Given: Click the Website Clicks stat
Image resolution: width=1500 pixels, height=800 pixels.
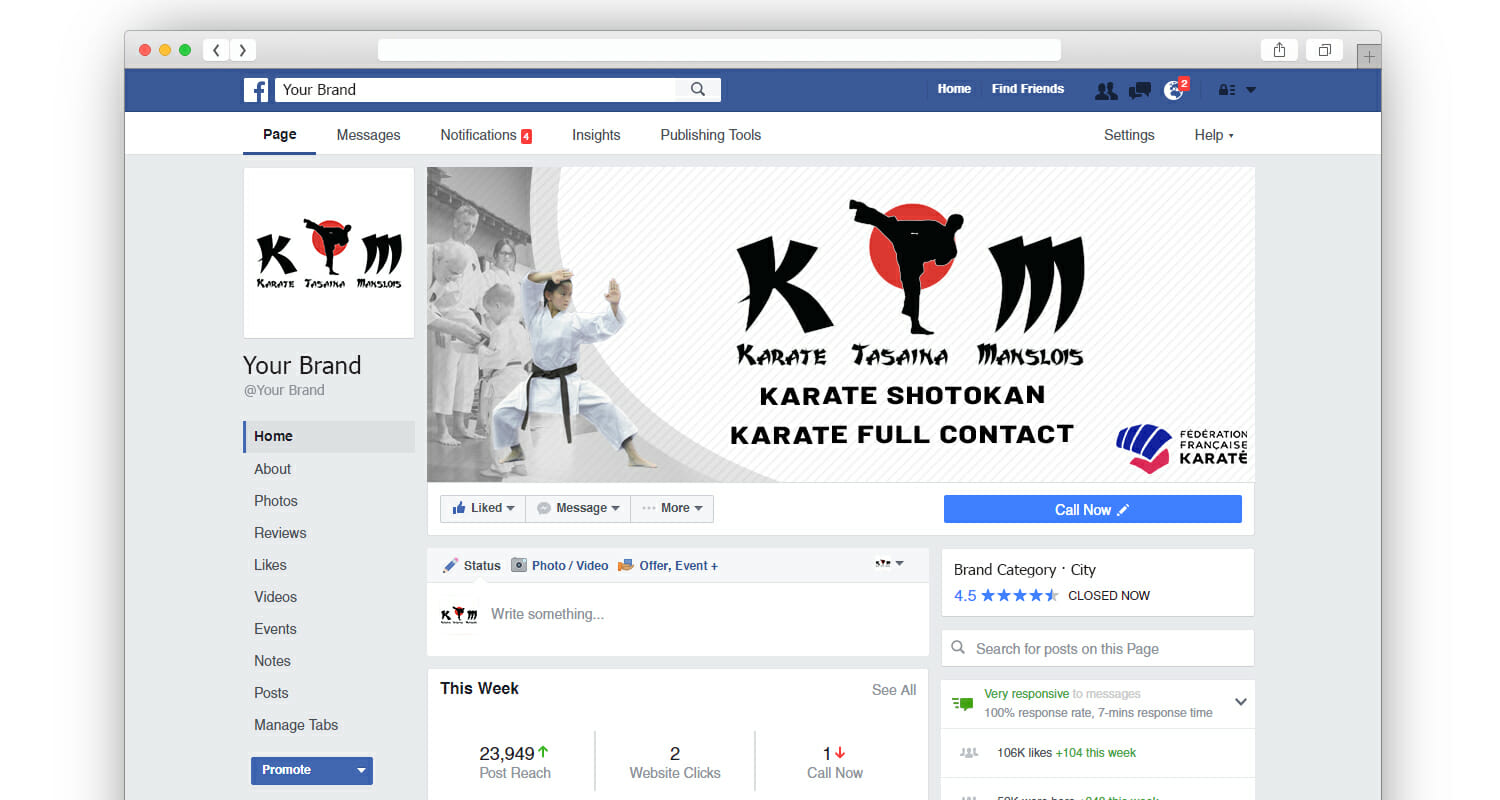Looking at the screenshot, I should [x=675, y=762].
